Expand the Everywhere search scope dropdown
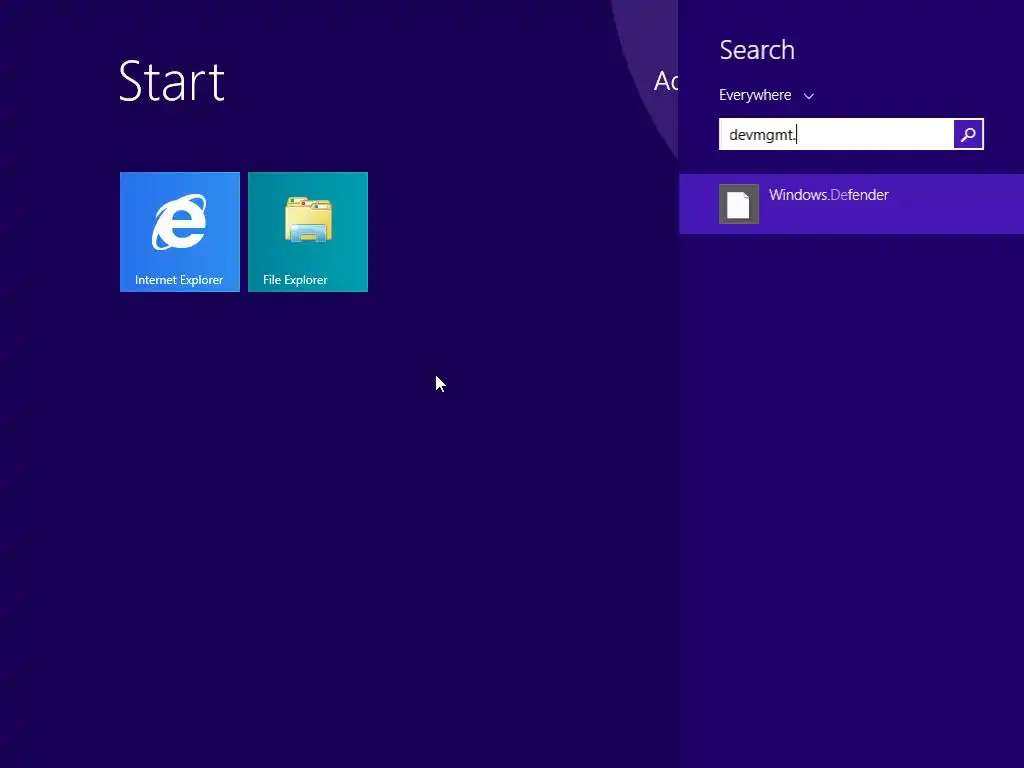The image size is (1024, 768). [x=767, y=95]
